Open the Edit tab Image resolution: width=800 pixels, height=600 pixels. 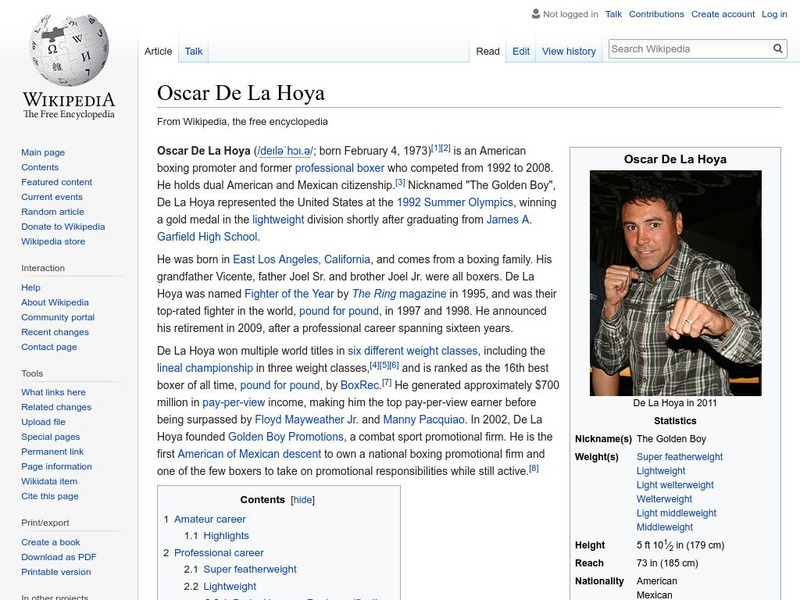coord(521,50)
